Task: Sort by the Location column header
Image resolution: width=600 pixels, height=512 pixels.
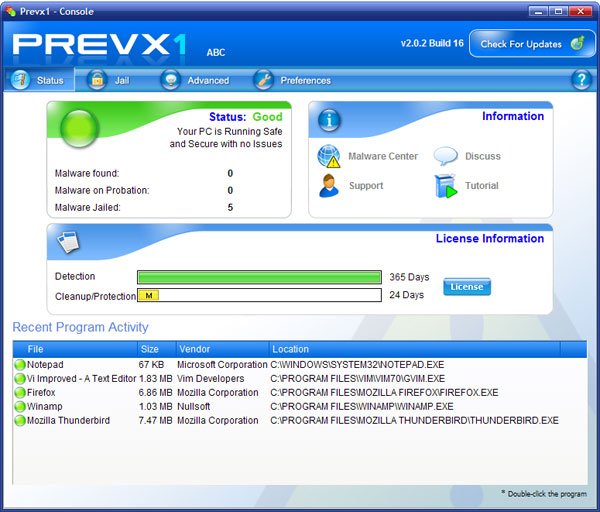Action: 415,349
